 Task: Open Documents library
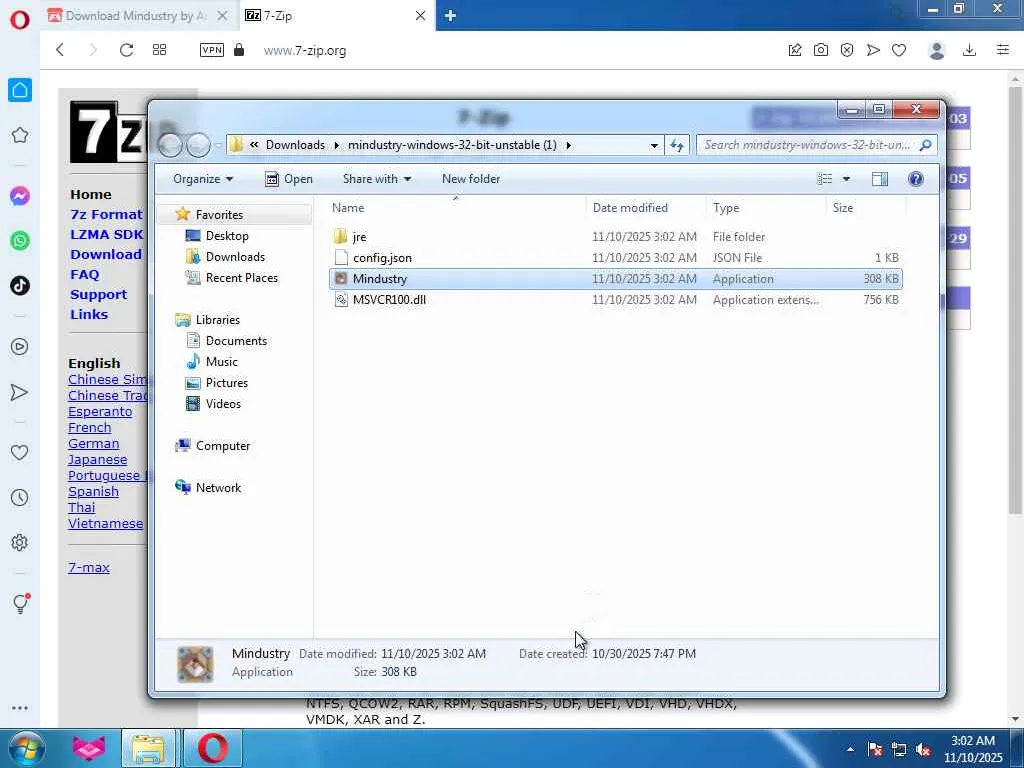235,340
